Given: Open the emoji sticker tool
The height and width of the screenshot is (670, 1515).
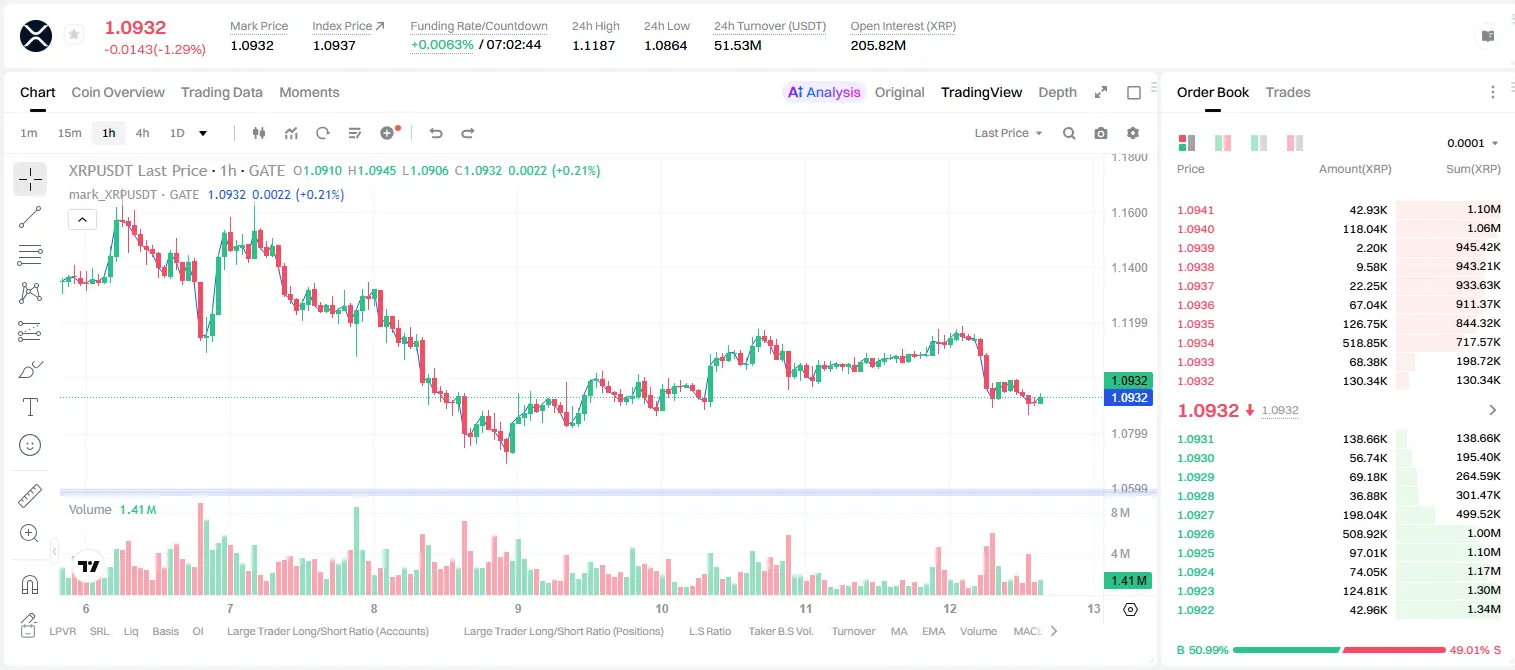Looking at the screenshot, I should click(x=30, y=445).
